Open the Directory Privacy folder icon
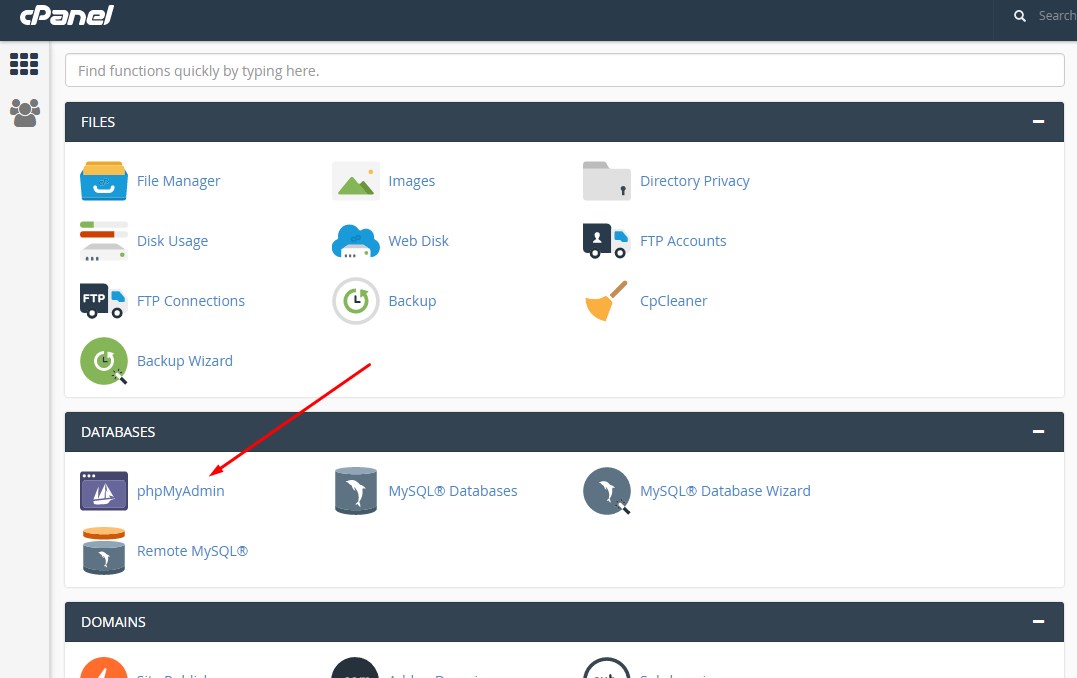Viewport: 1077px width, 678px height. (606, 181)
